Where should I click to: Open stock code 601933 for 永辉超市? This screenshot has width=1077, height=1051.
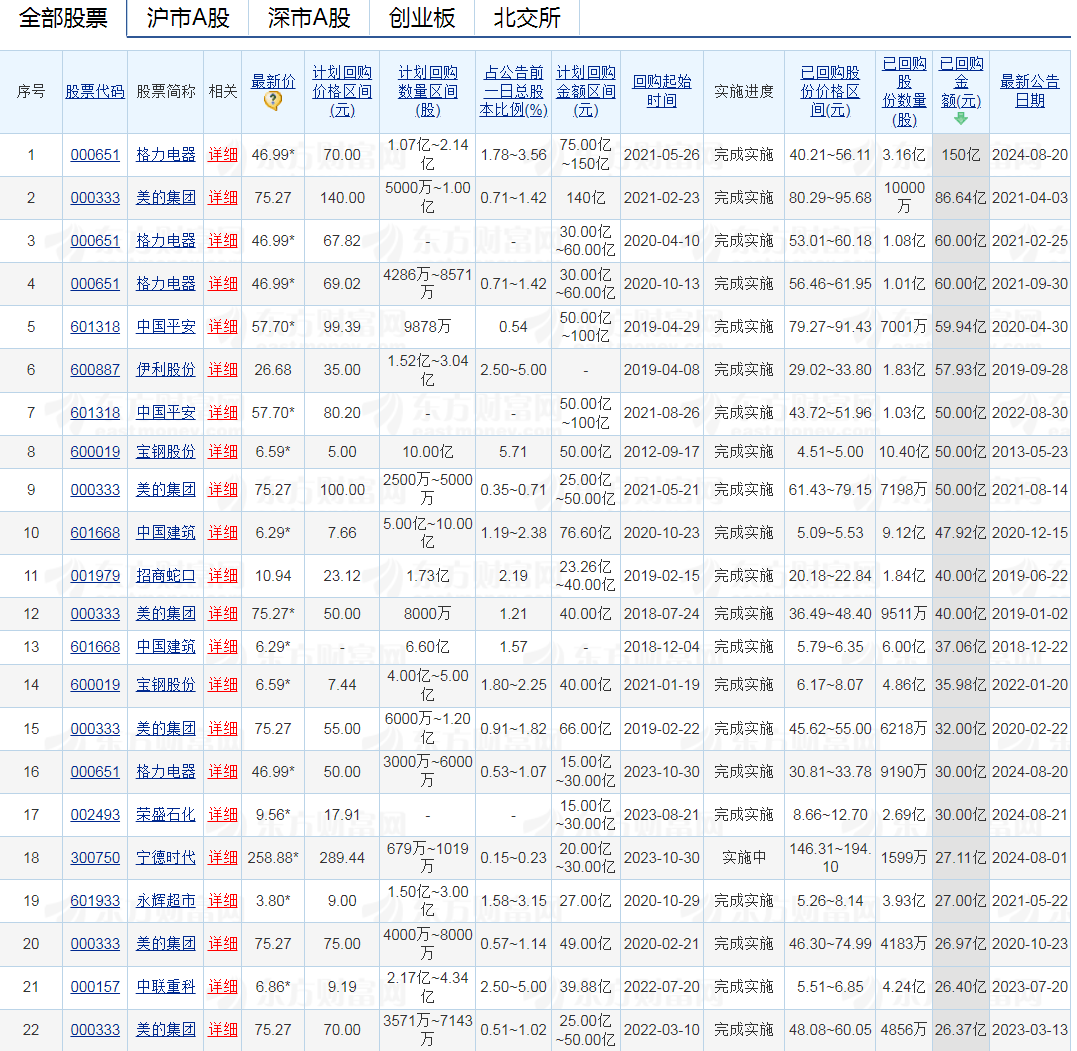point(95,901)
